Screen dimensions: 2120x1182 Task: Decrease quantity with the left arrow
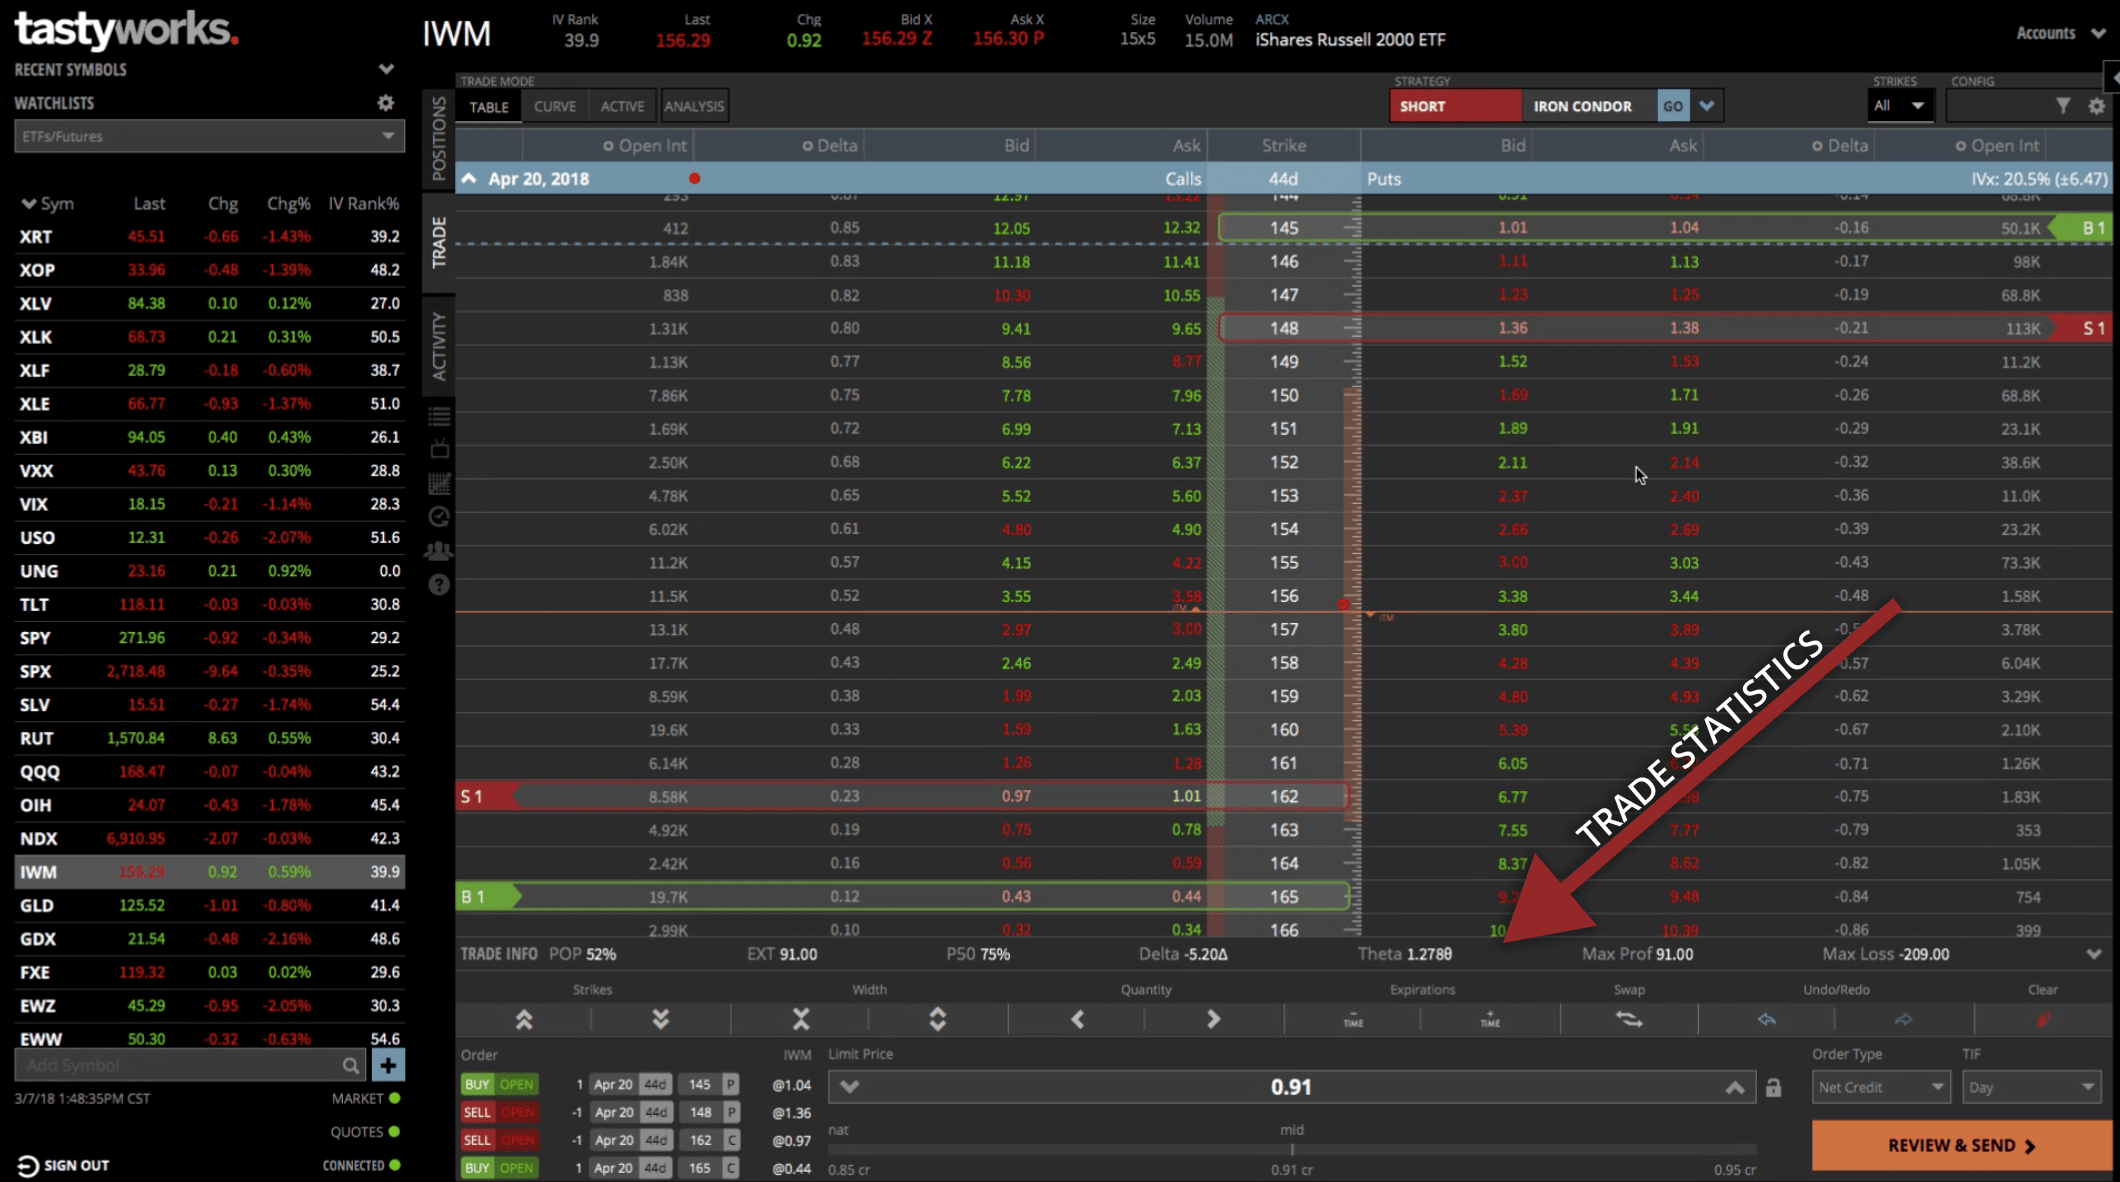click(x=1077, y=1019)
